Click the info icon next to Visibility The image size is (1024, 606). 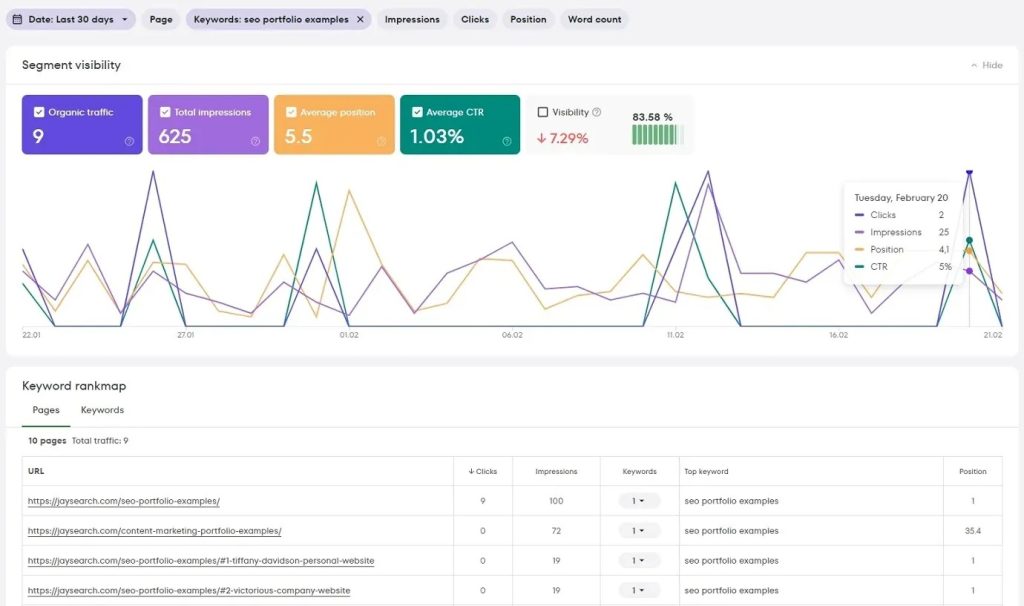[597, 112]
